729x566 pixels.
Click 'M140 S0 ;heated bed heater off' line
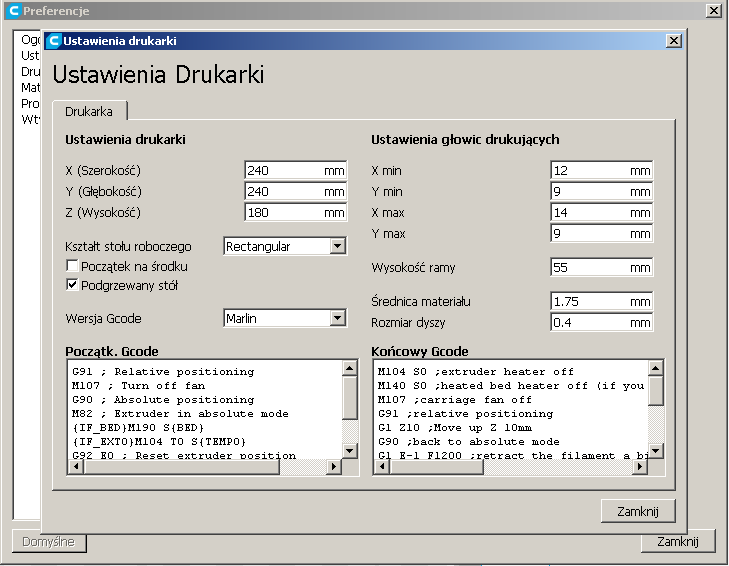pos(511,386)
